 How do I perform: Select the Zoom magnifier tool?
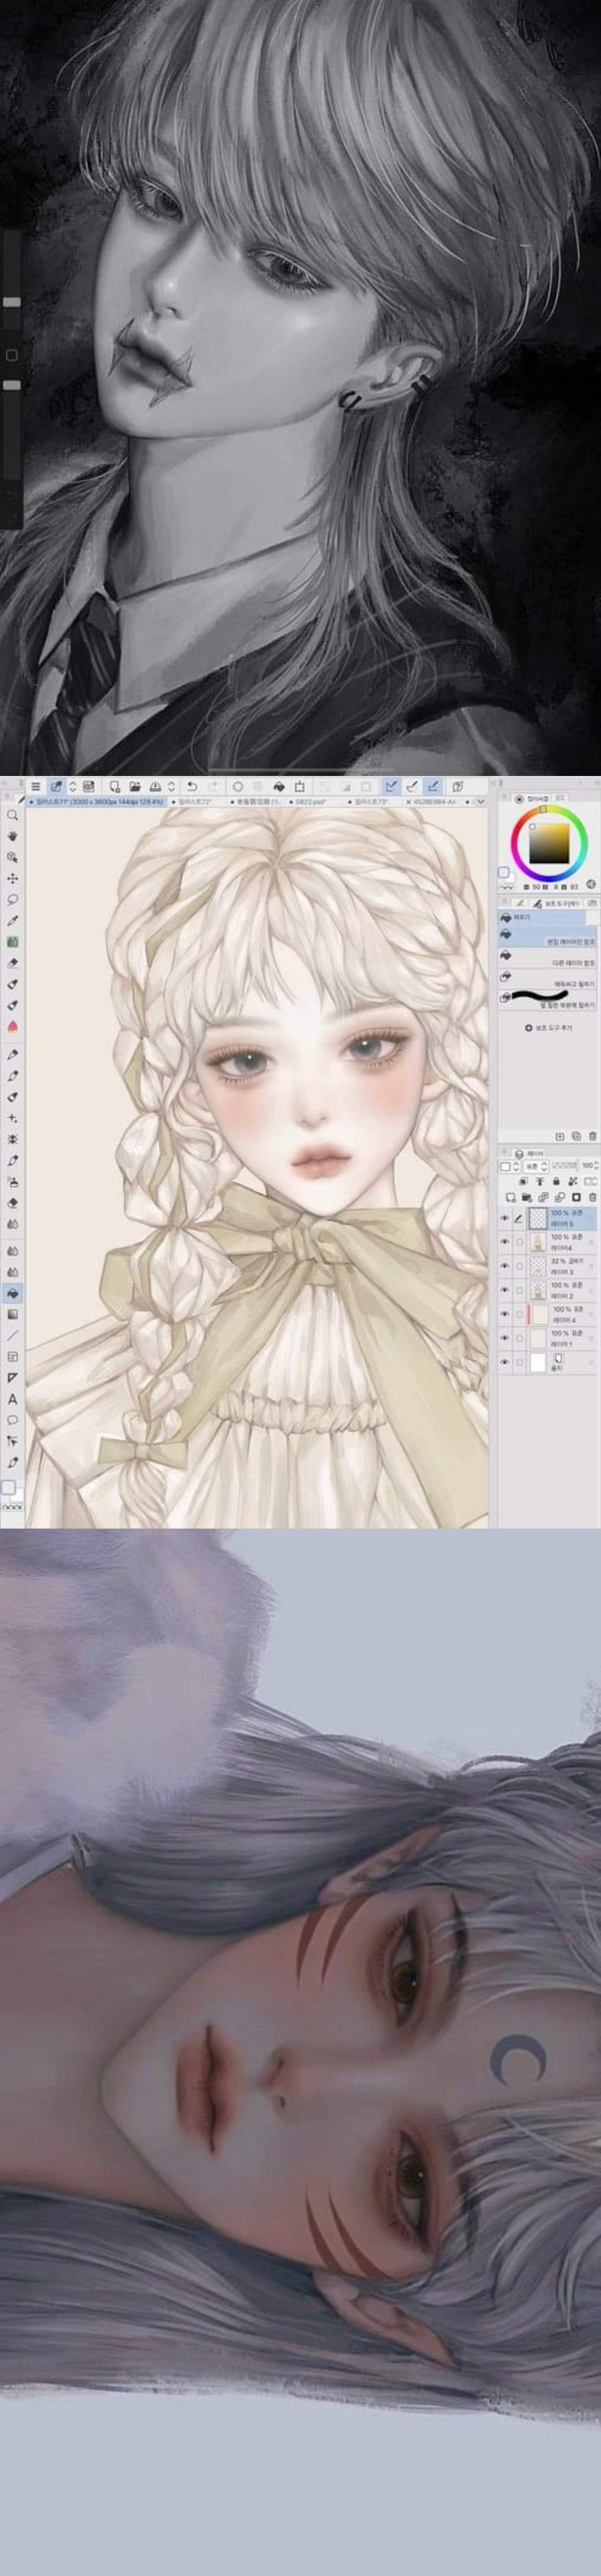[12, 815]
